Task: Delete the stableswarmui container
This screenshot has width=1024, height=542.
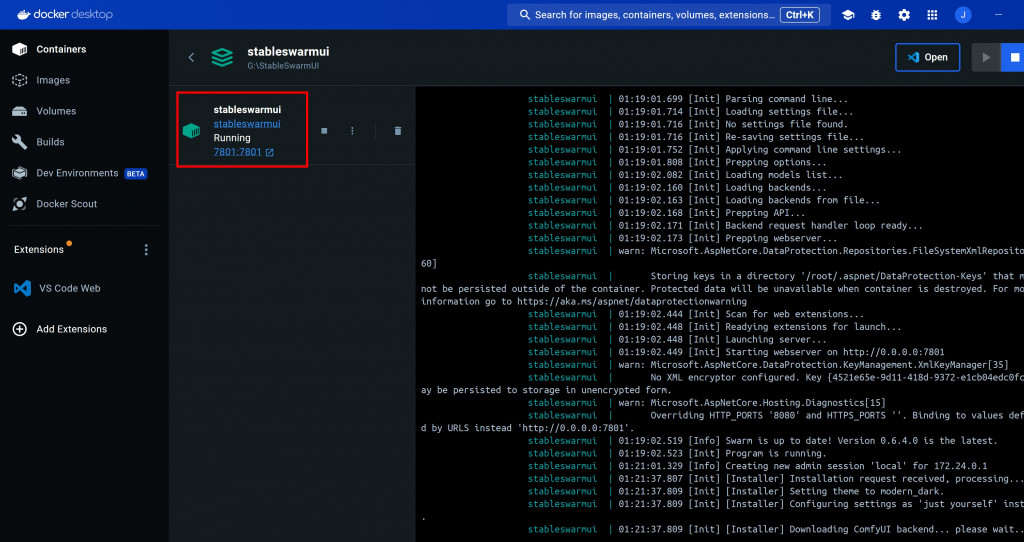Action: 398,131
